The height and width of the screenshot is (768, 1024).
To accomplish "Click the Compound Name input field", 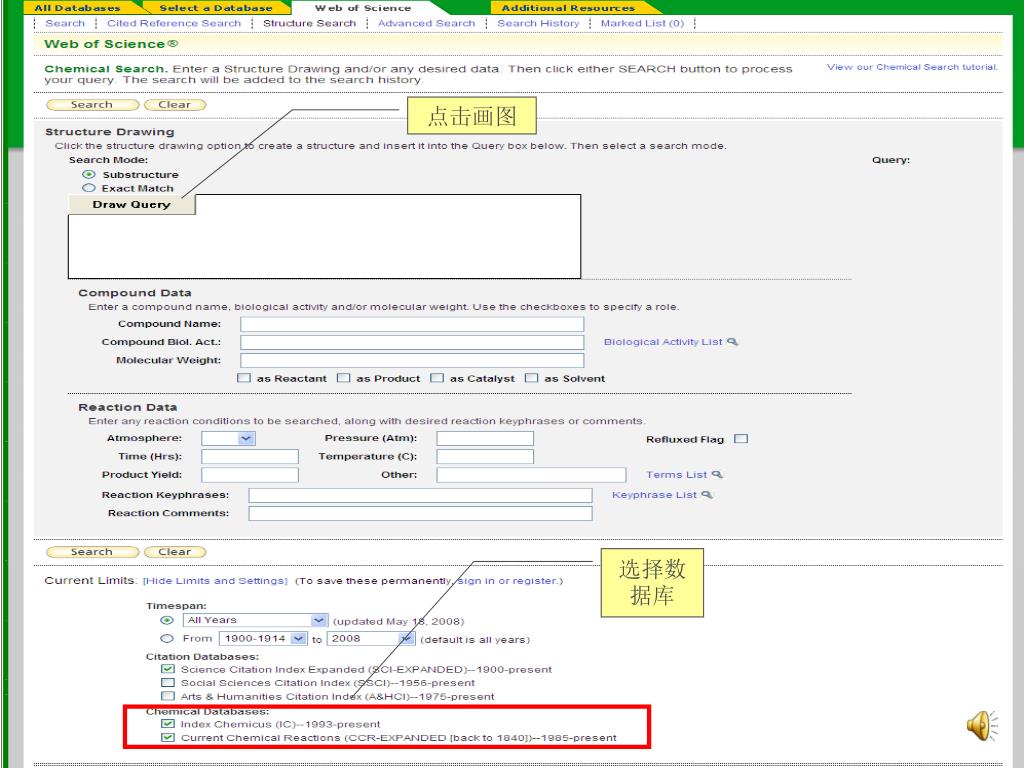I will [412, 324].
